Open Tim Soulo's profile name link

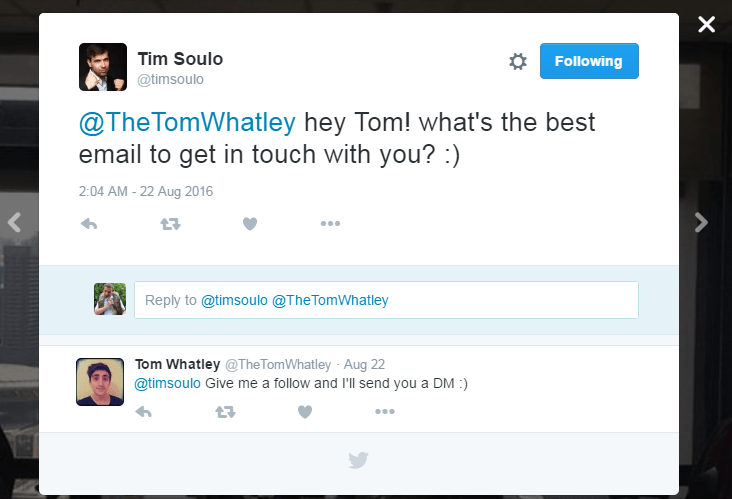pos(180,59)
